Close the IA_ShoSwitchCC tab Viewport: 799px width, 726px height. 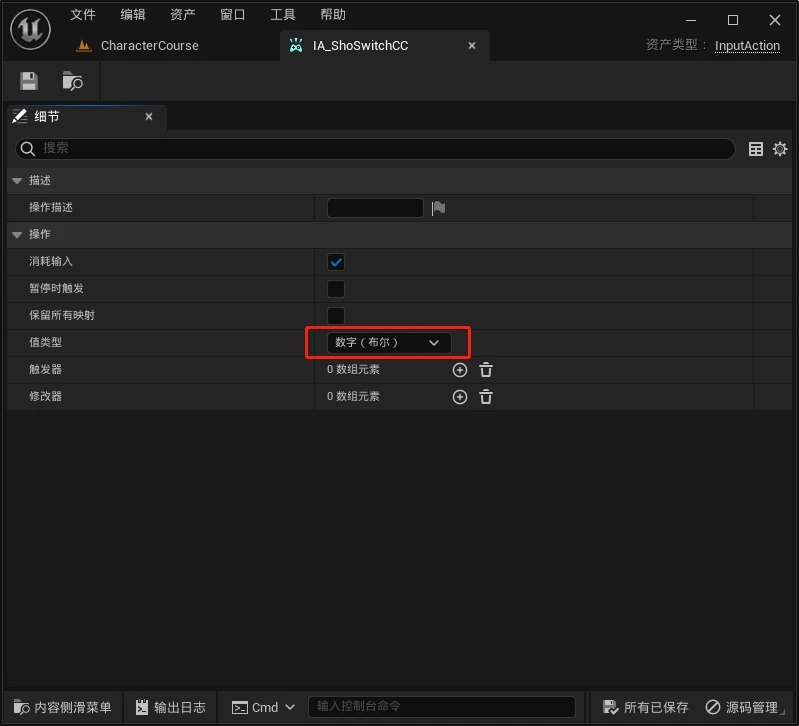[472, 45]
